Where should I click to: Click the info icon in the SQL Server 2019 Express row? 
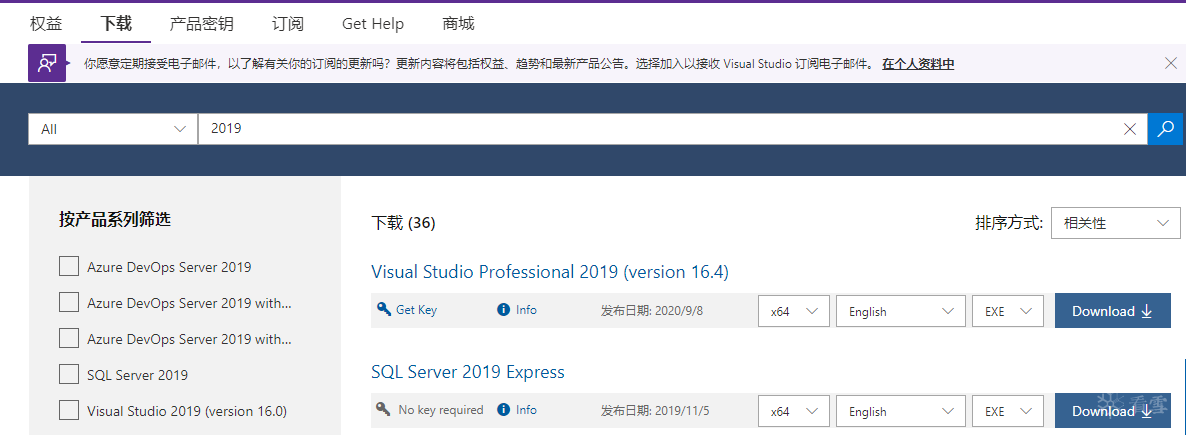coord(503,409)
